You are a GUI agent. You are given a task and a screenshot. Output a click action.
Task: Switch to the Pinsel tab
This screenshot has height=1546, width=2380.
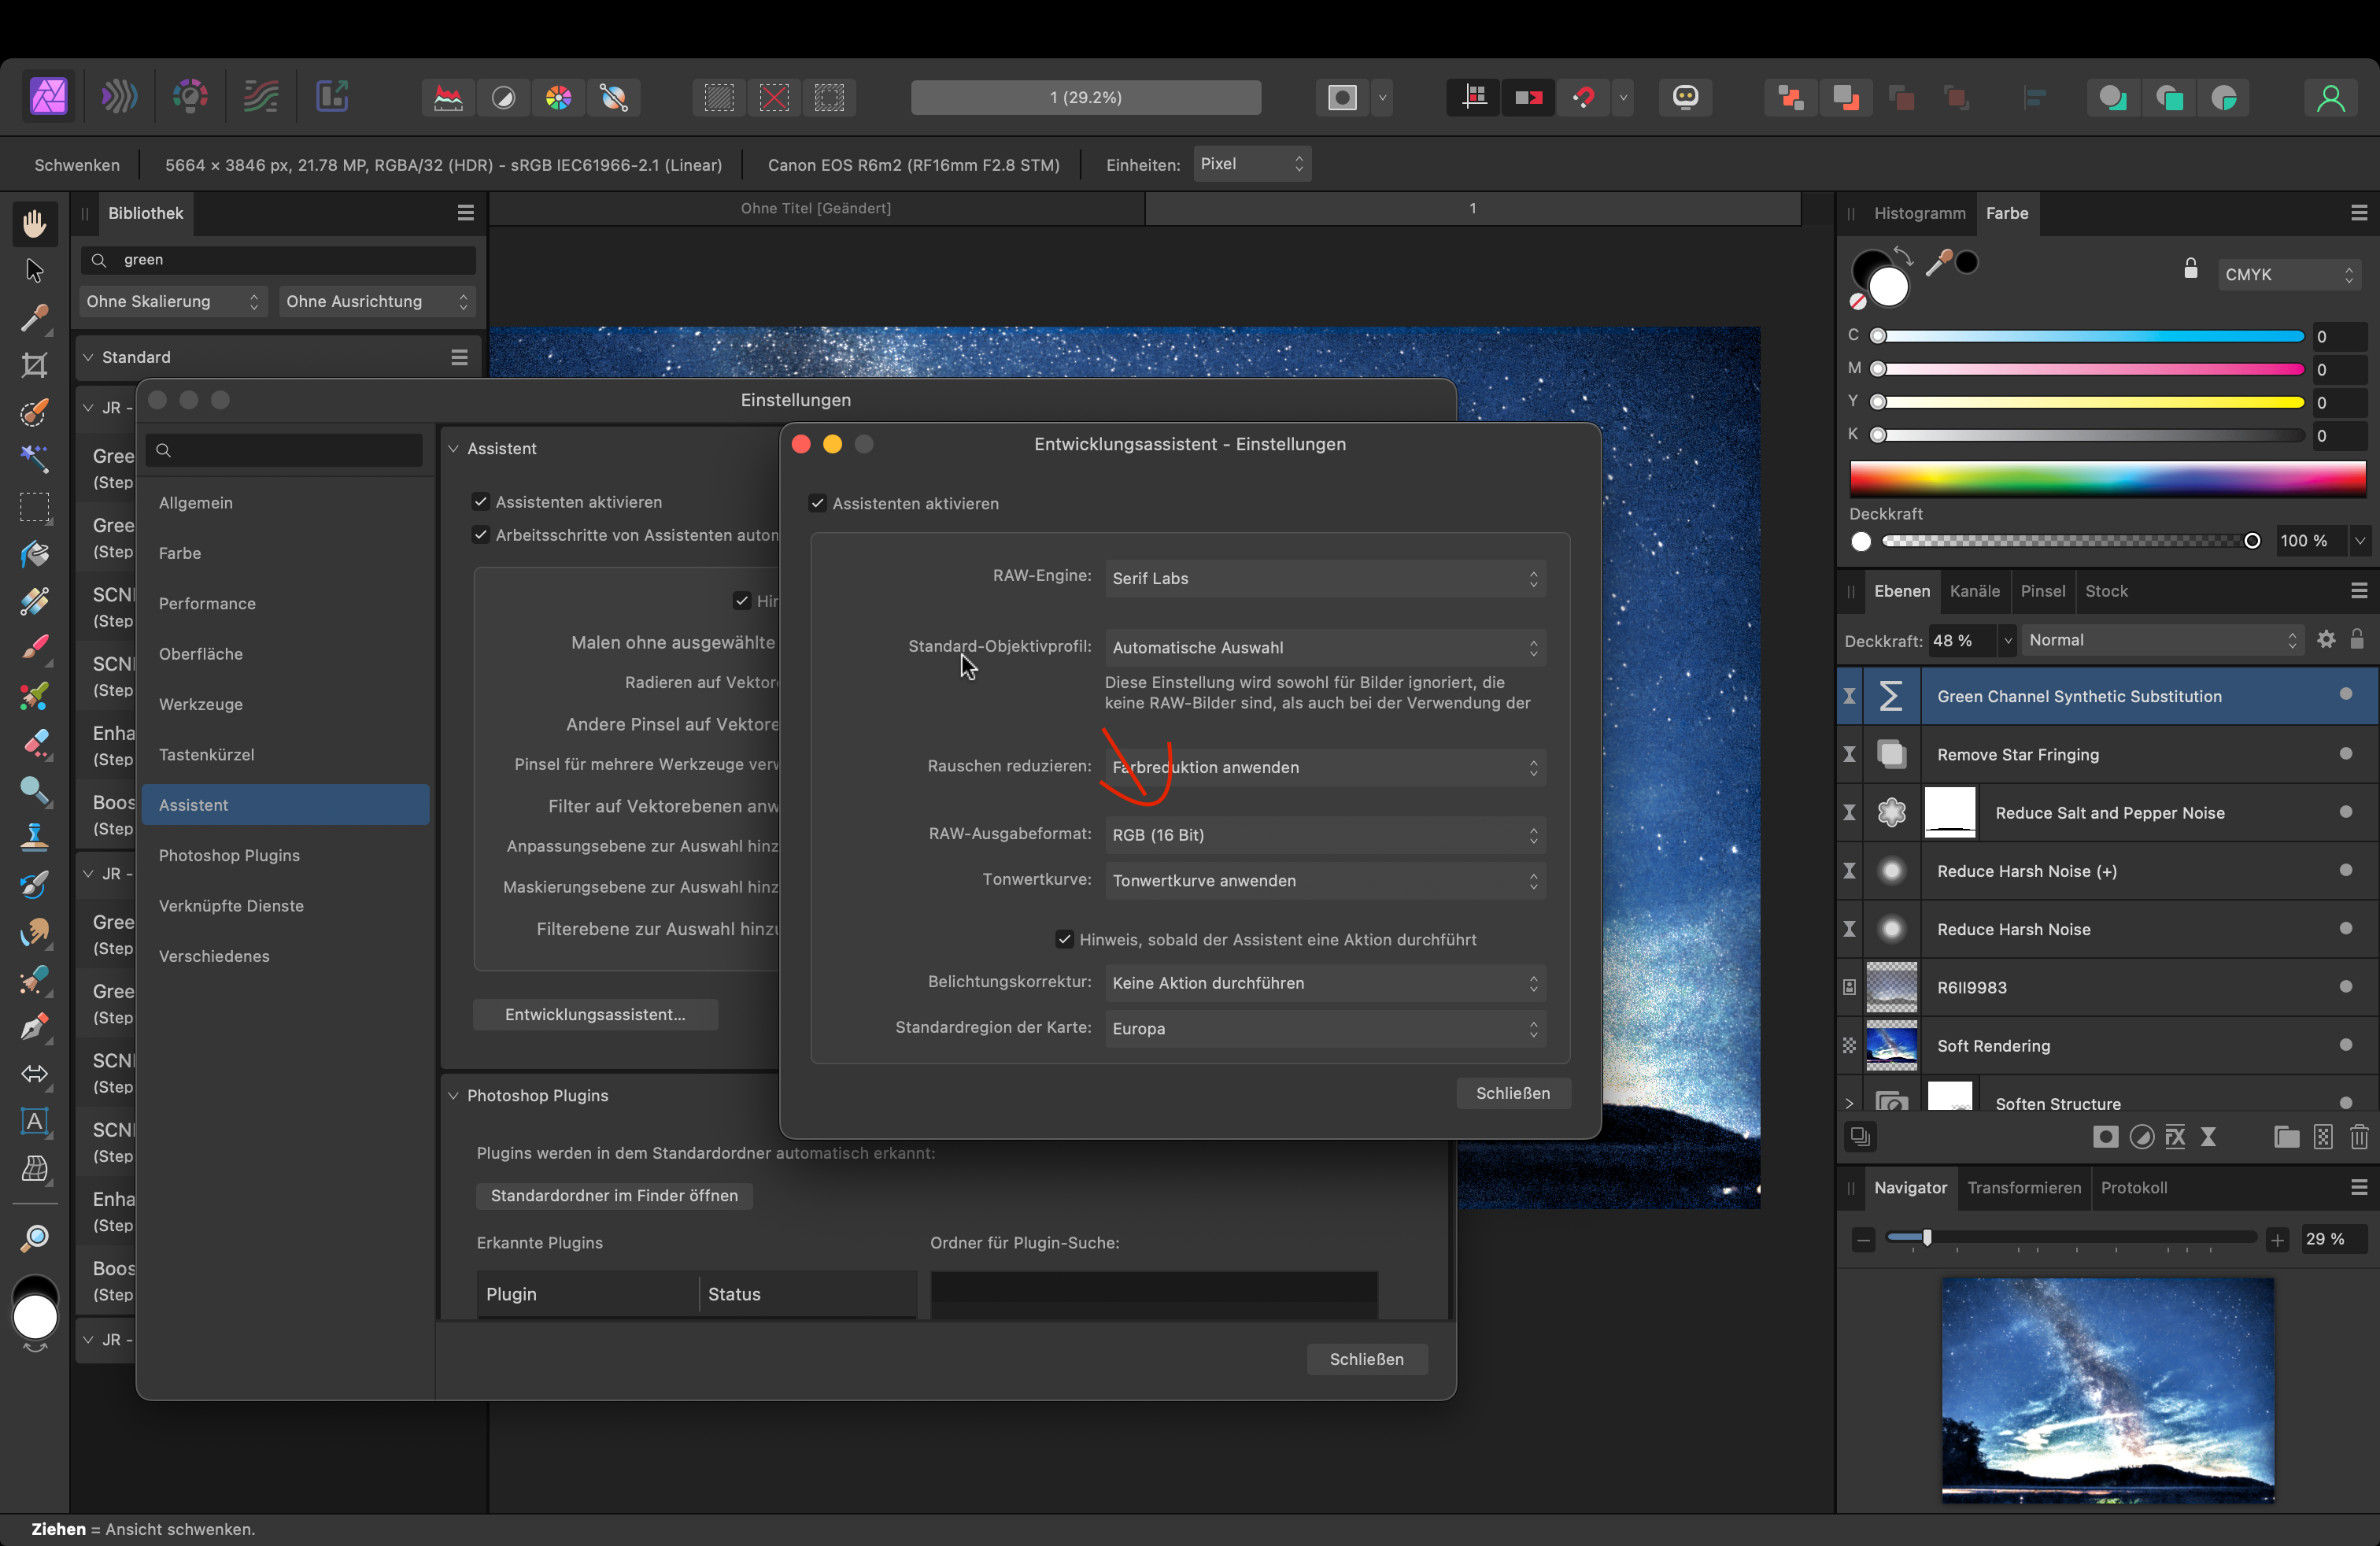tap(2042, 591)
